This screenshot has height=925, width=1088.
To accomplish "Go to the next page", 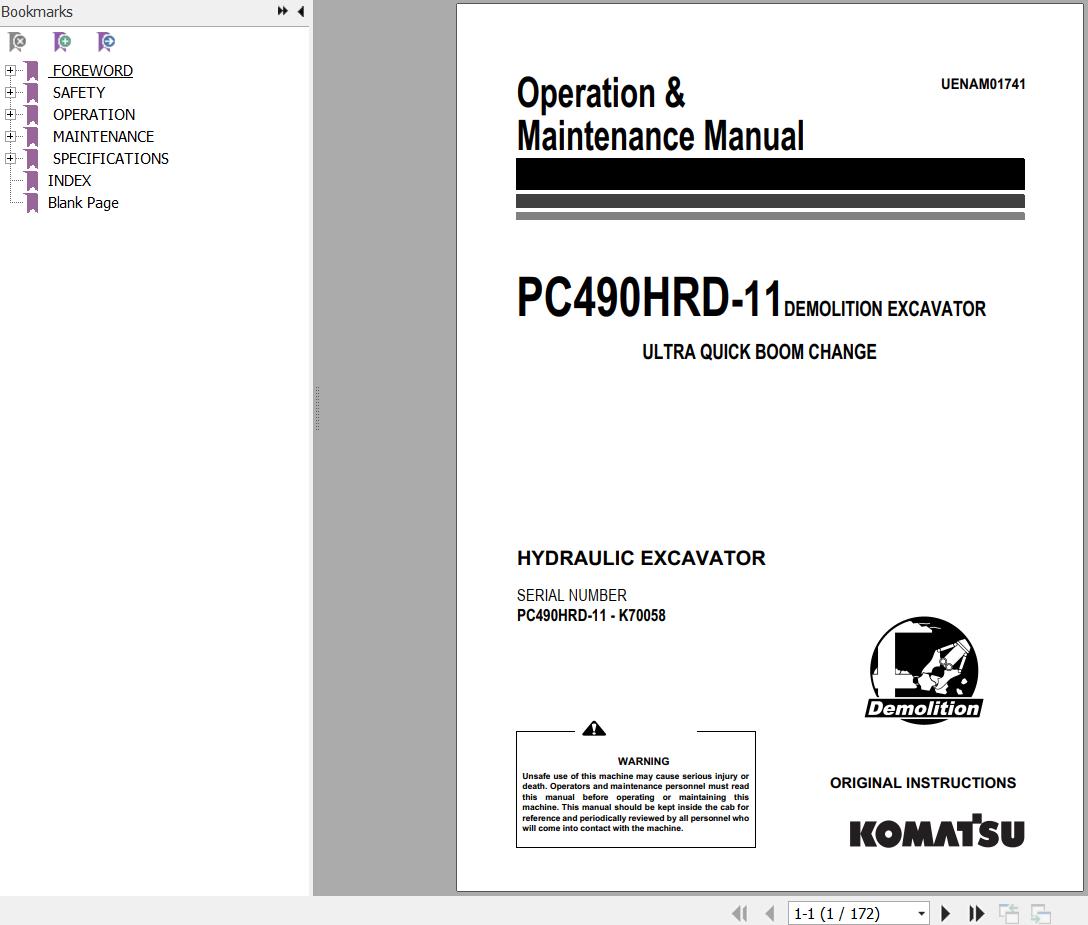I will point(945,913).
